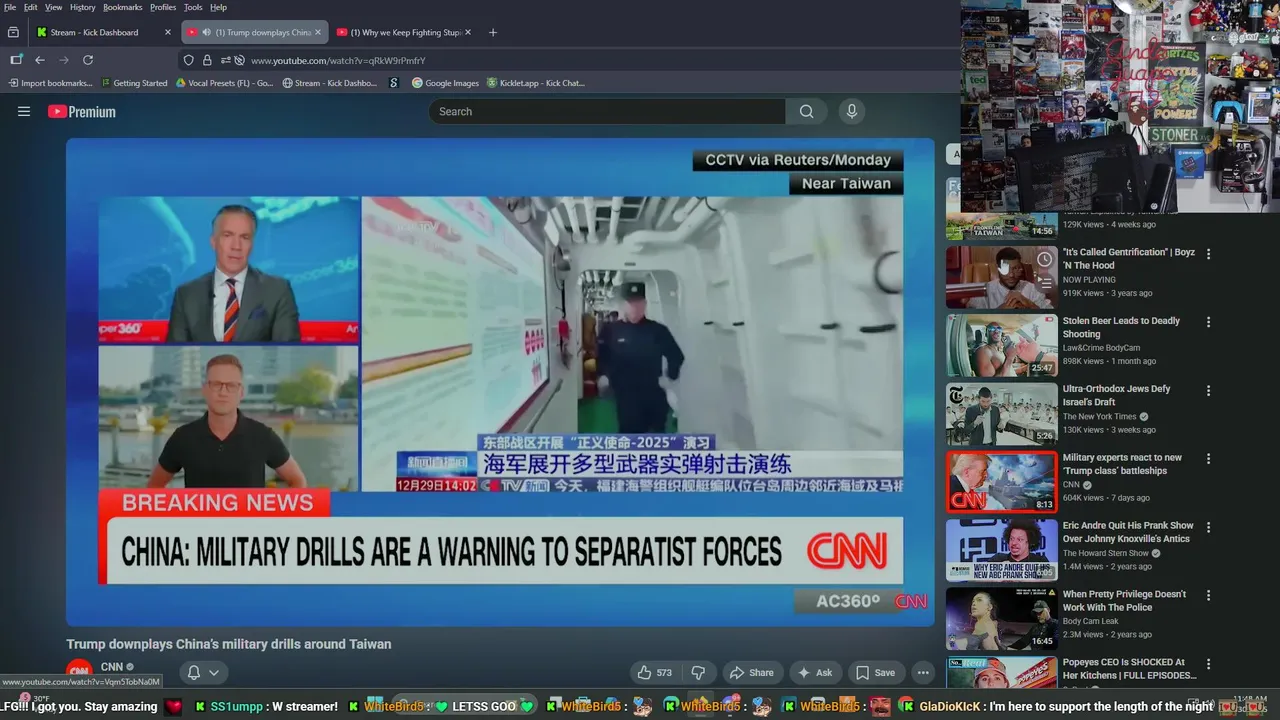Open options for Pretty Privilege video
The image size is (1280, 720).
pyautogui.click(x=1208, y=595)
